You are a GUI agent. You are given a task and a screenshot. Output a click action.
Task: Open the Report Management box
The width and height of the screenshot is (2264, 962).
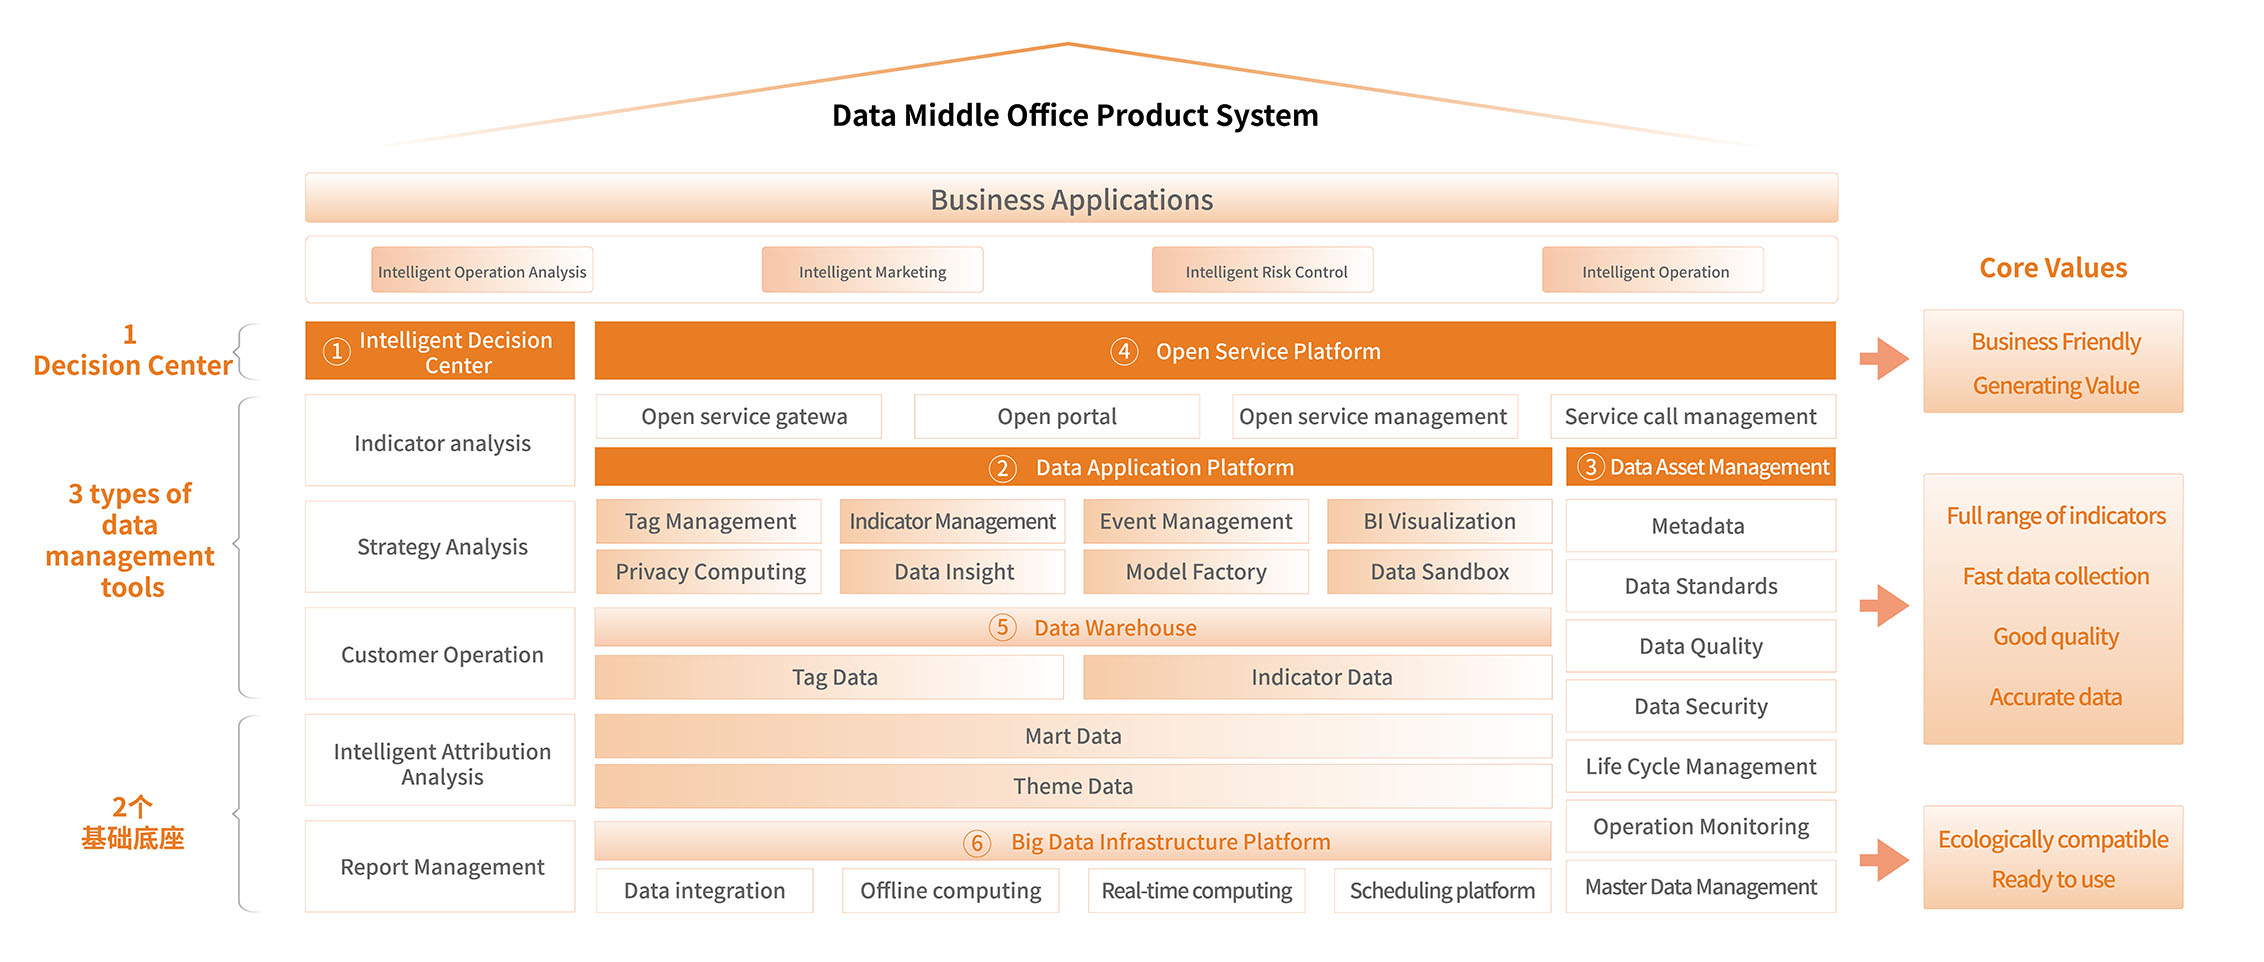[x=441, y=867]
